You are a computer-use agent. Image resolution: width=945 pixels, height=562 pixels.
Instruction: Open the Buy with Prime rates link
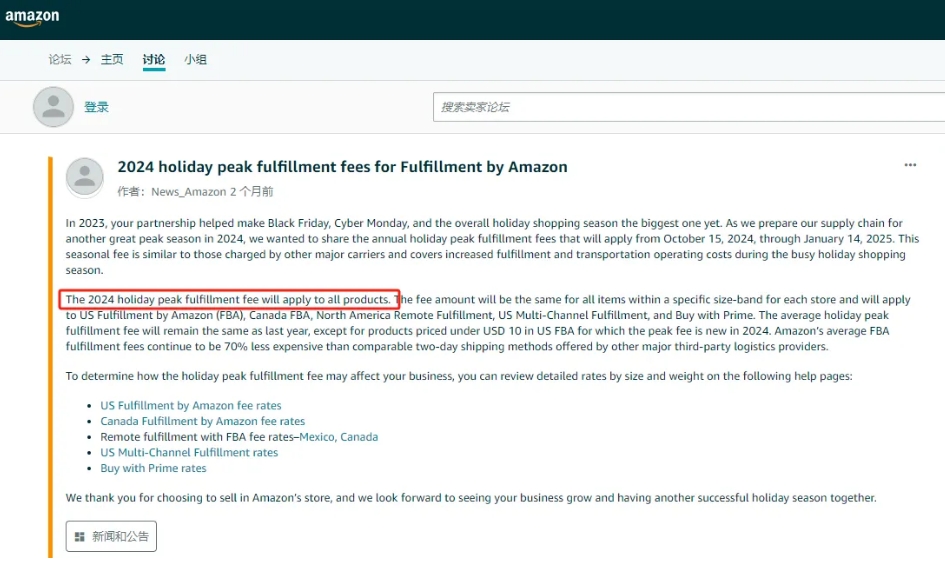point(153,468)
